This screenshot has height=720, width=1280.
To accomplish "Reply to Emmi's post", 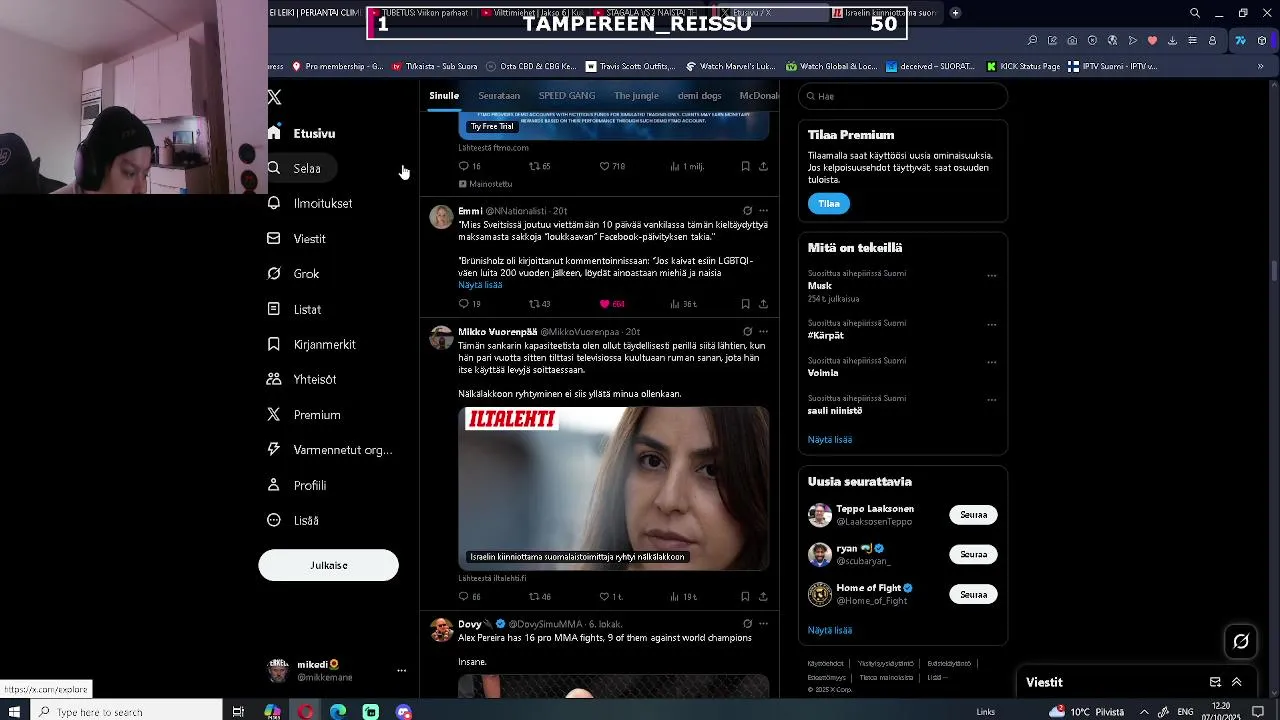I will 469,304.
